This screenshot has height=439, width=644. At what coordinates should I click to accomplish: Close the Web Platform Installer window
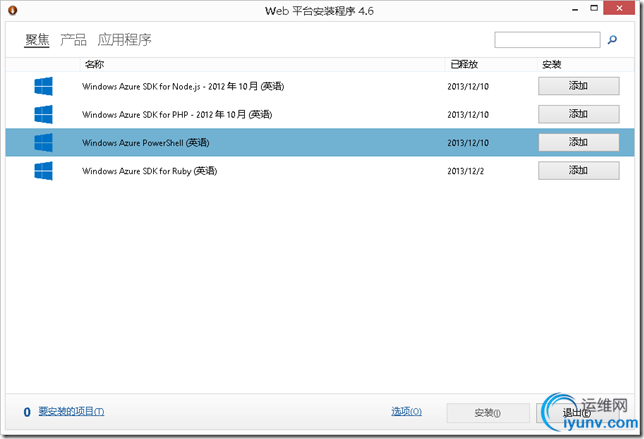[619, 8]
